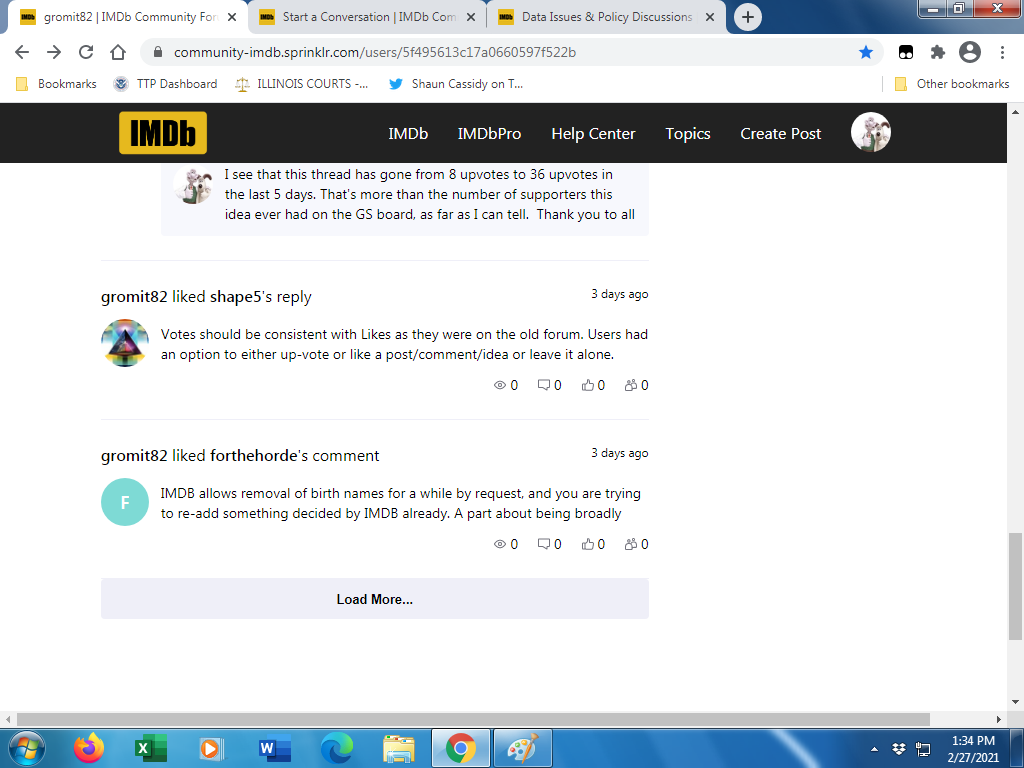Viewport: 1024px width, 768px height.
Task: Reload the page
Action: point(86,52)
